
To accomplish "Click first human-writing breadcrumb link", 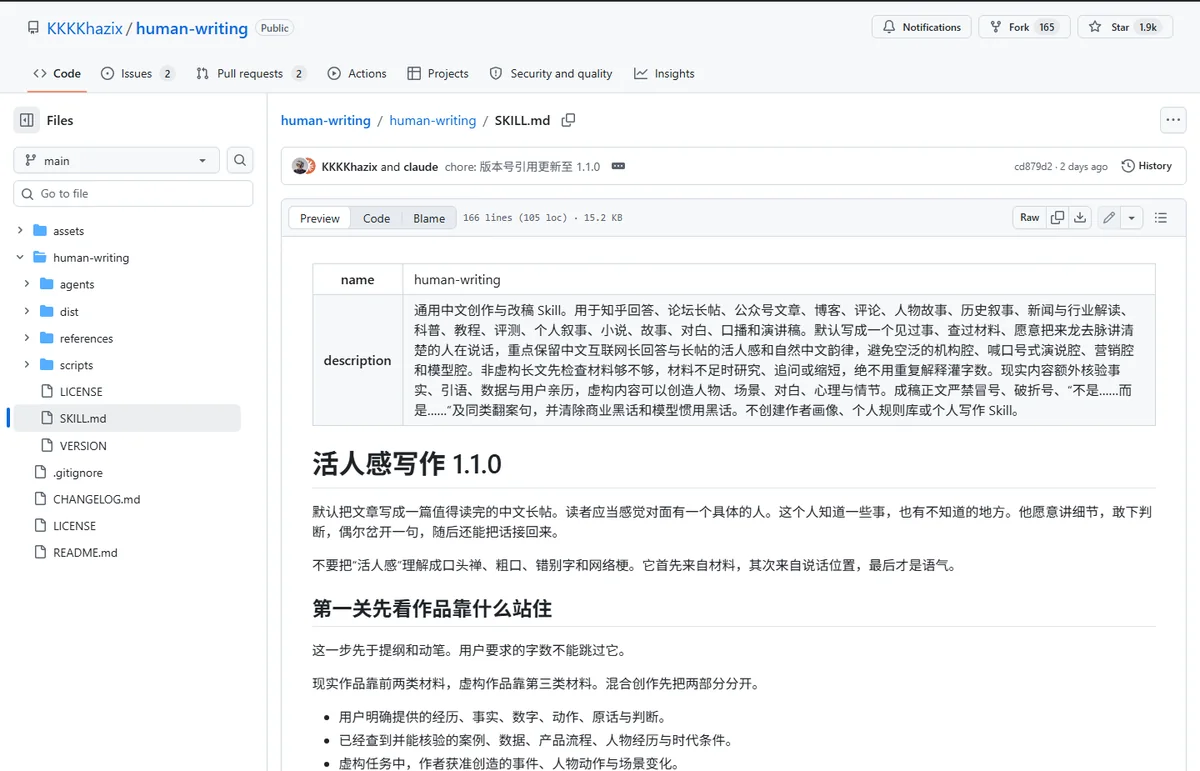I will 326,120.
